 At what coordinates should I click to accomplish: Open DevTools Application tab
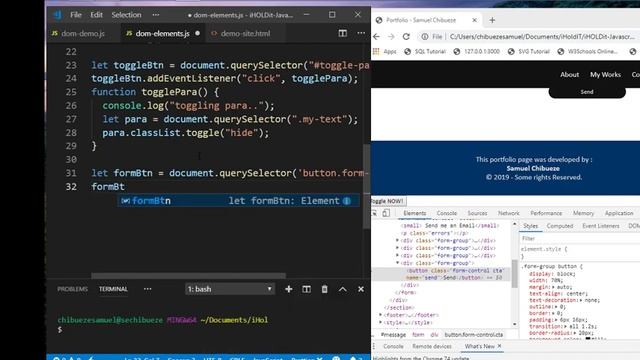[619, 213]
